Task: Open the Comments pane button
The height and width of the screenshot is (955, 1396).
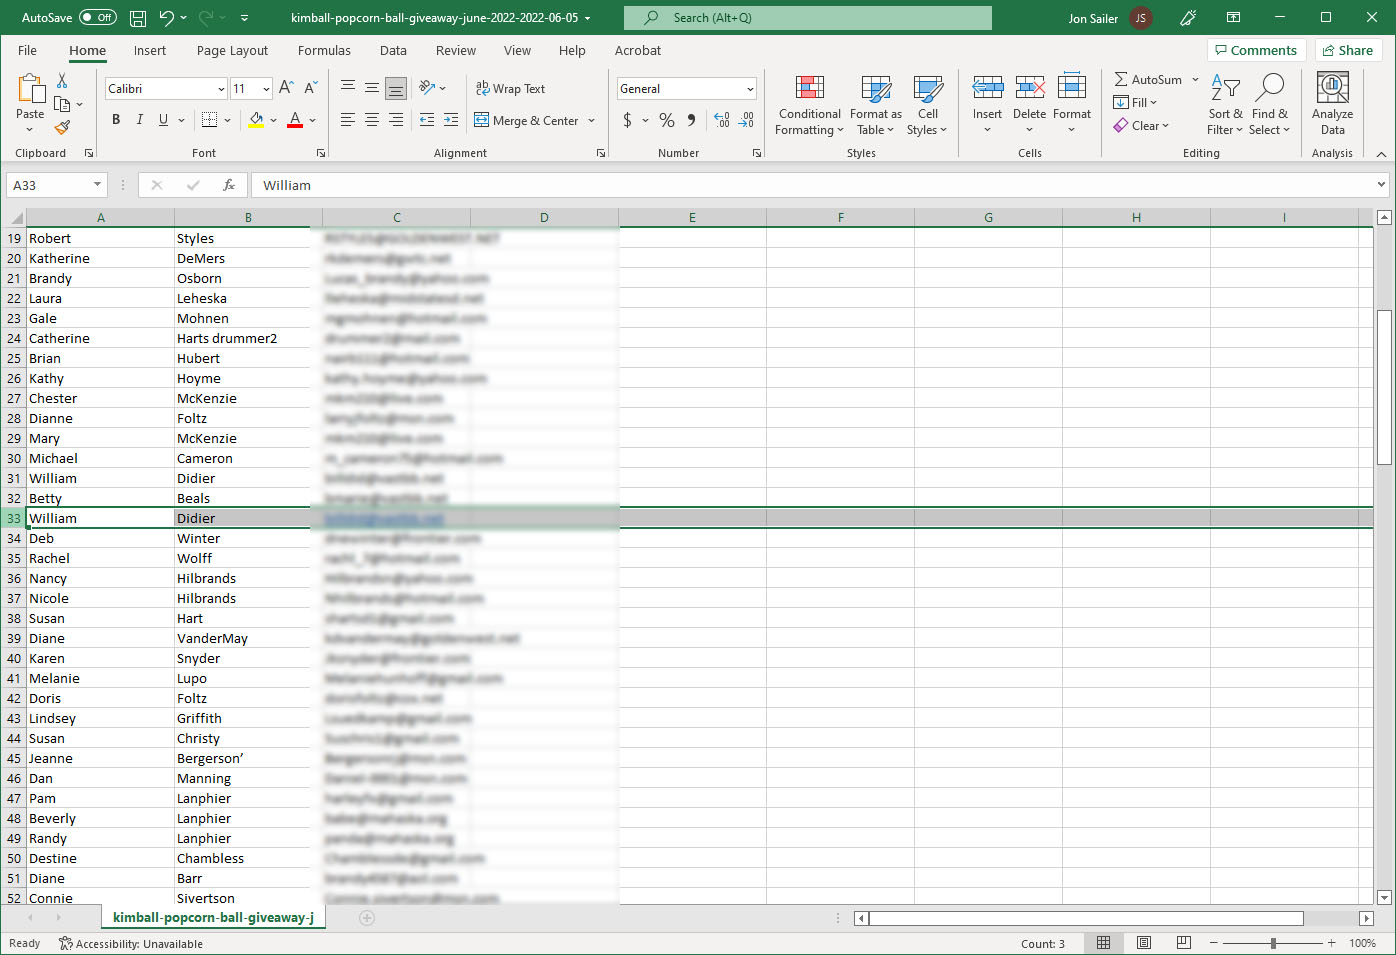Action: (1256, 51)
